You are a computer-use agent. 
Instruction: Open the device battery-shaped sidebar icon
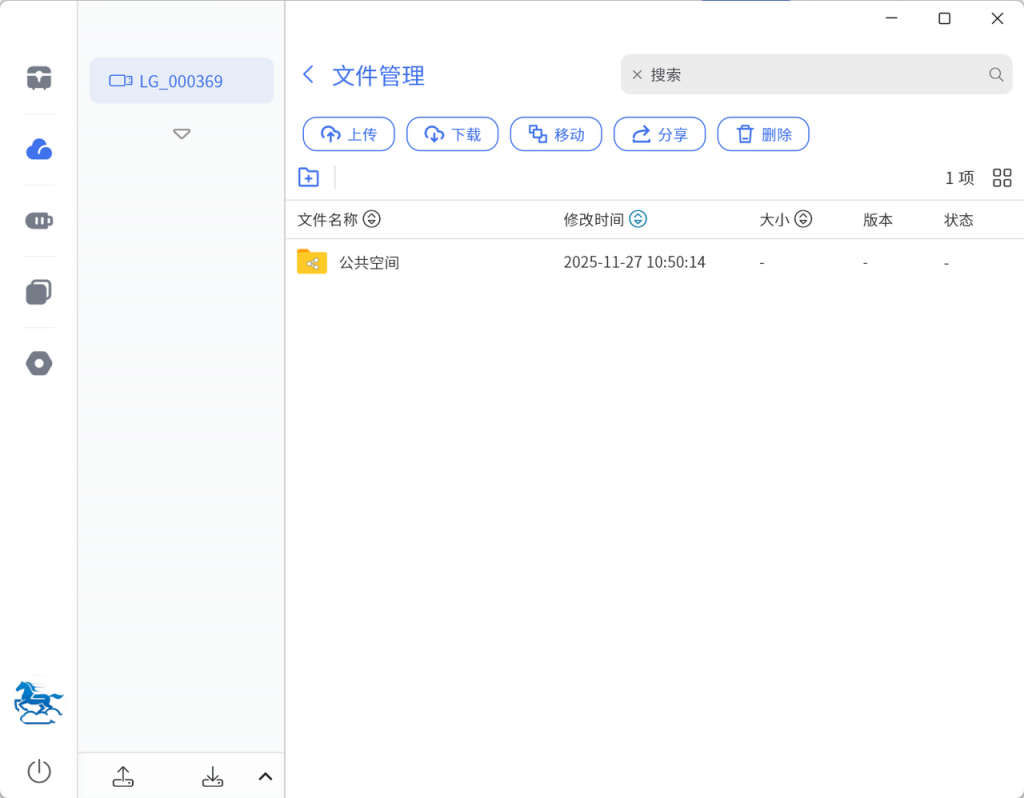tap(39, 221)
